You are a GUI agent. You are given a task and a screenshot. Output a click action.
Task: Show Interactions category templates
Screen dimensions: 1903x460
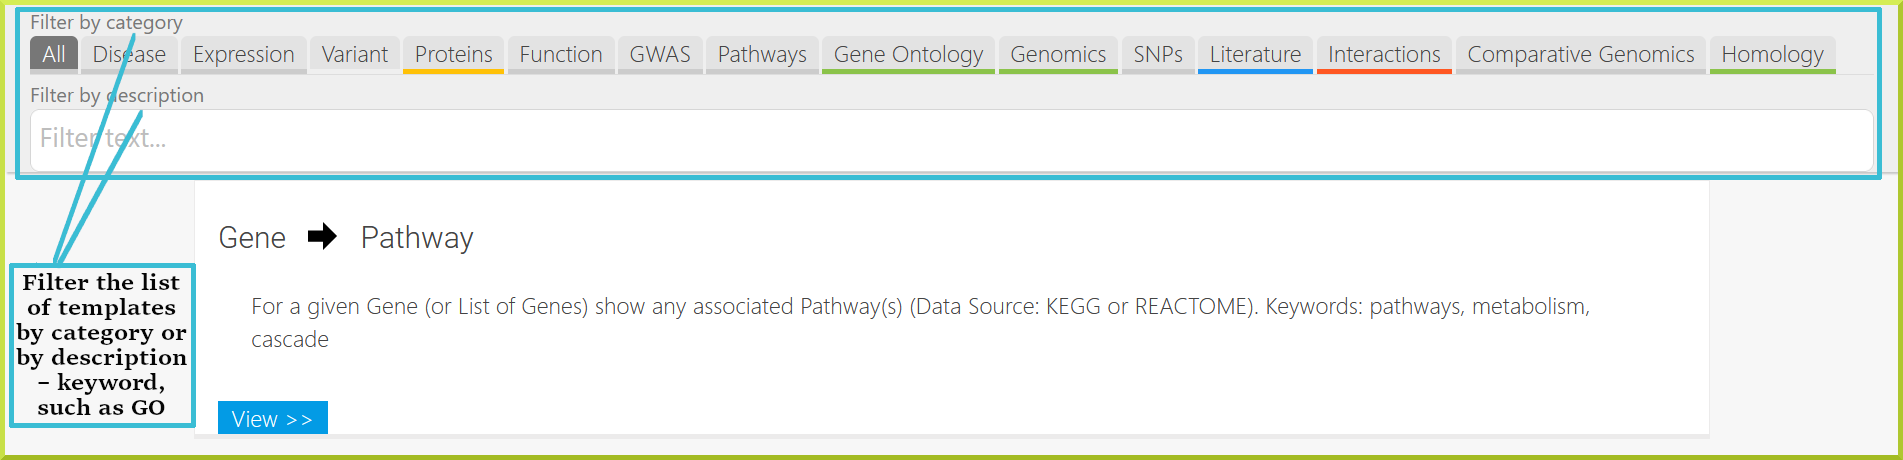point(1384,55)
